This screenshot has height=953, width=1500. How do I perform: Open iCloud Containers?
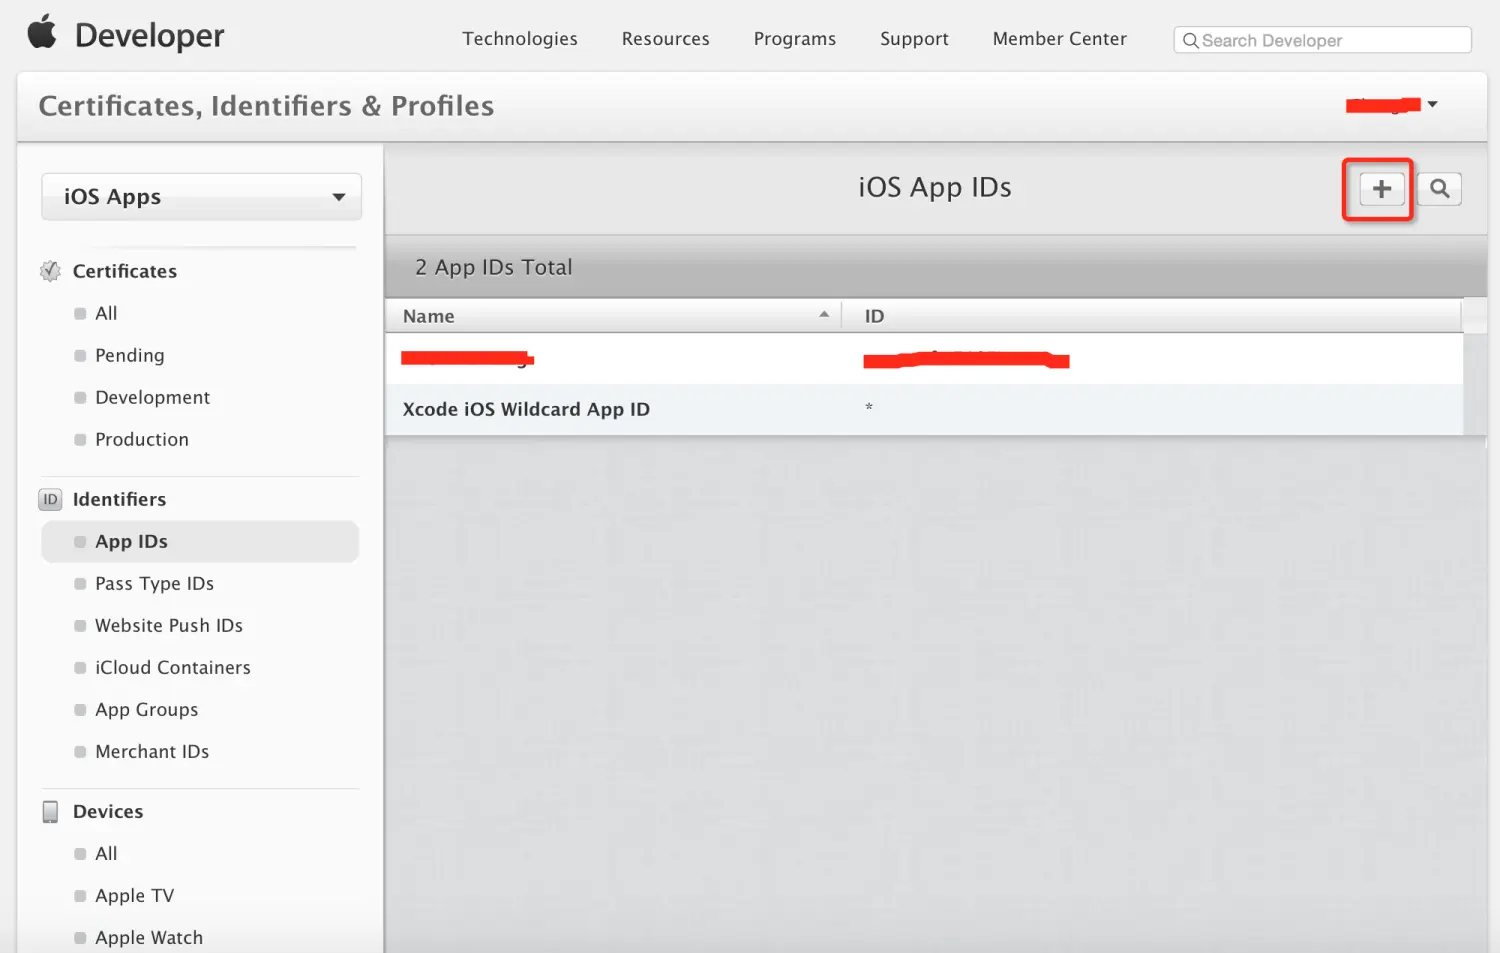pyautogui.click(x=172, y=667)
